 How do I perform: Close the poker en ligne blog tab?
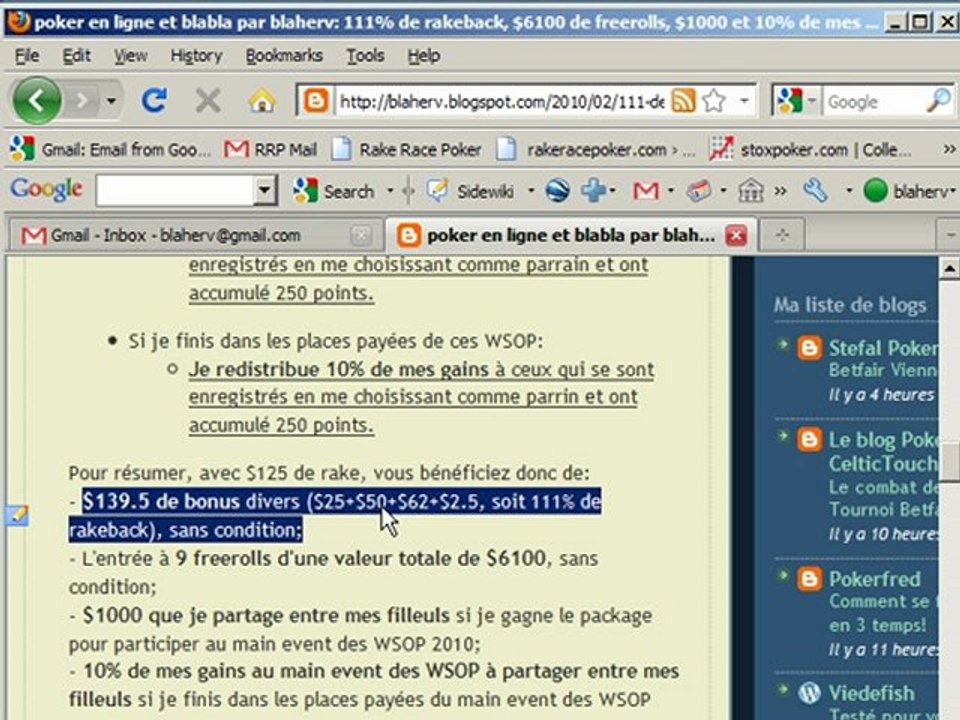pos(737,235)
